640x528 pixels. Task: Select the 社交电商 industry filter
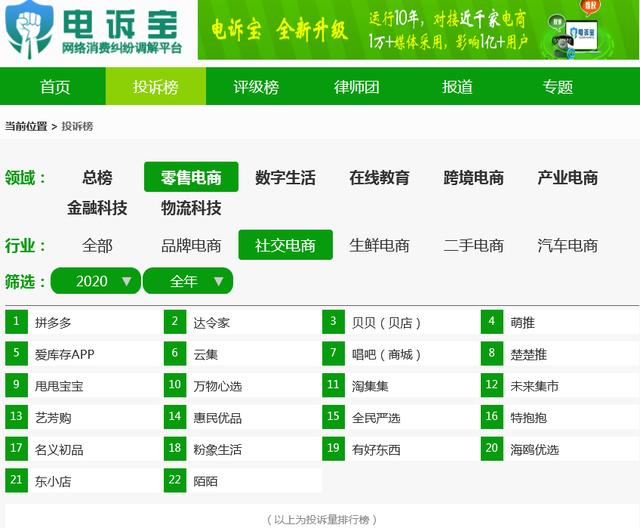point(285,245)
